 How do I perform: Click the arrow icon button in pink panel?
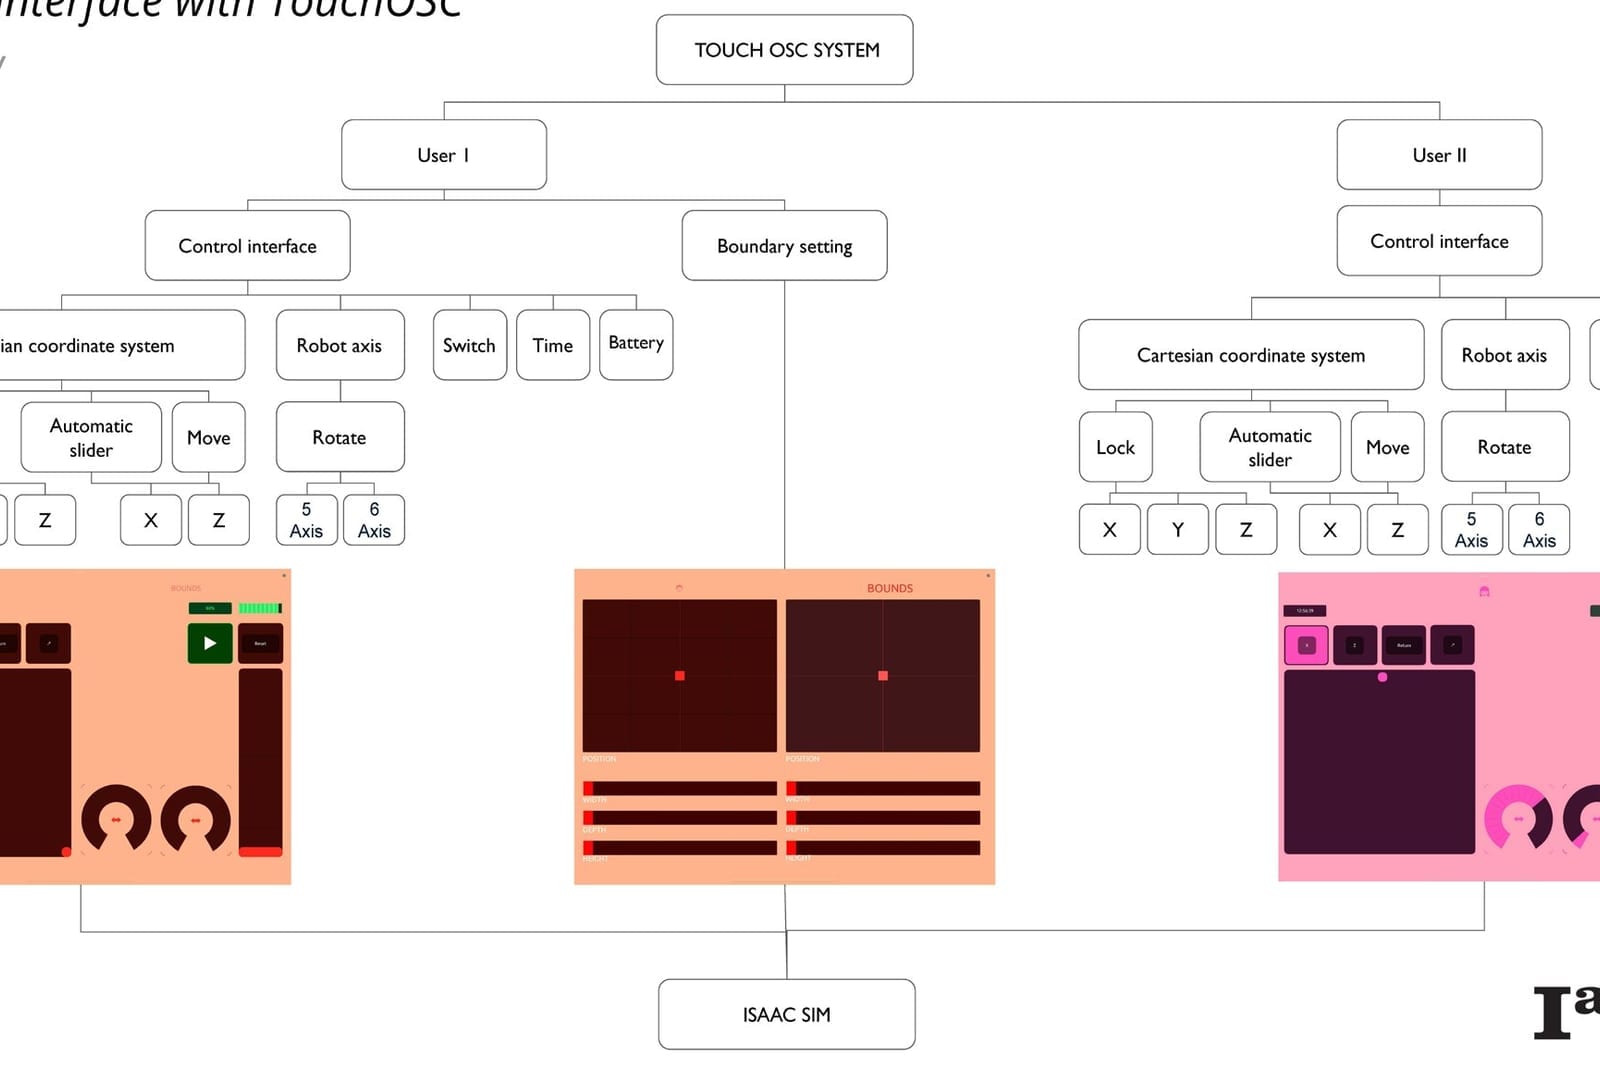[x=1452, y=645]
